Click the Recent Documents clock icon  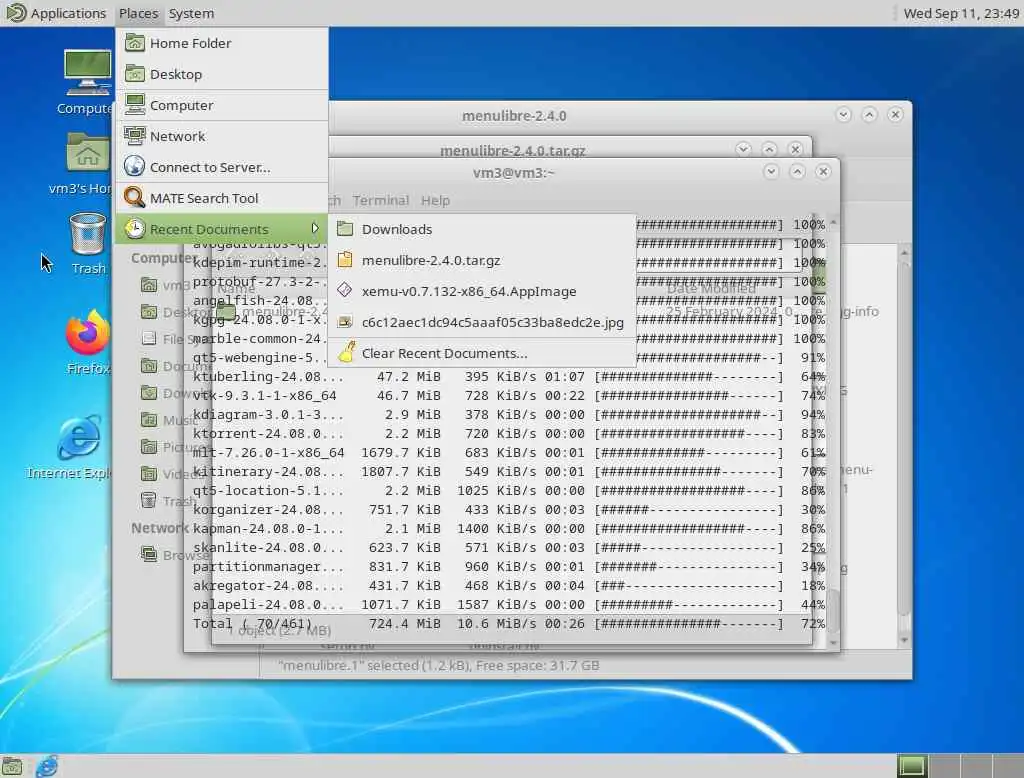tap(135, 229)
